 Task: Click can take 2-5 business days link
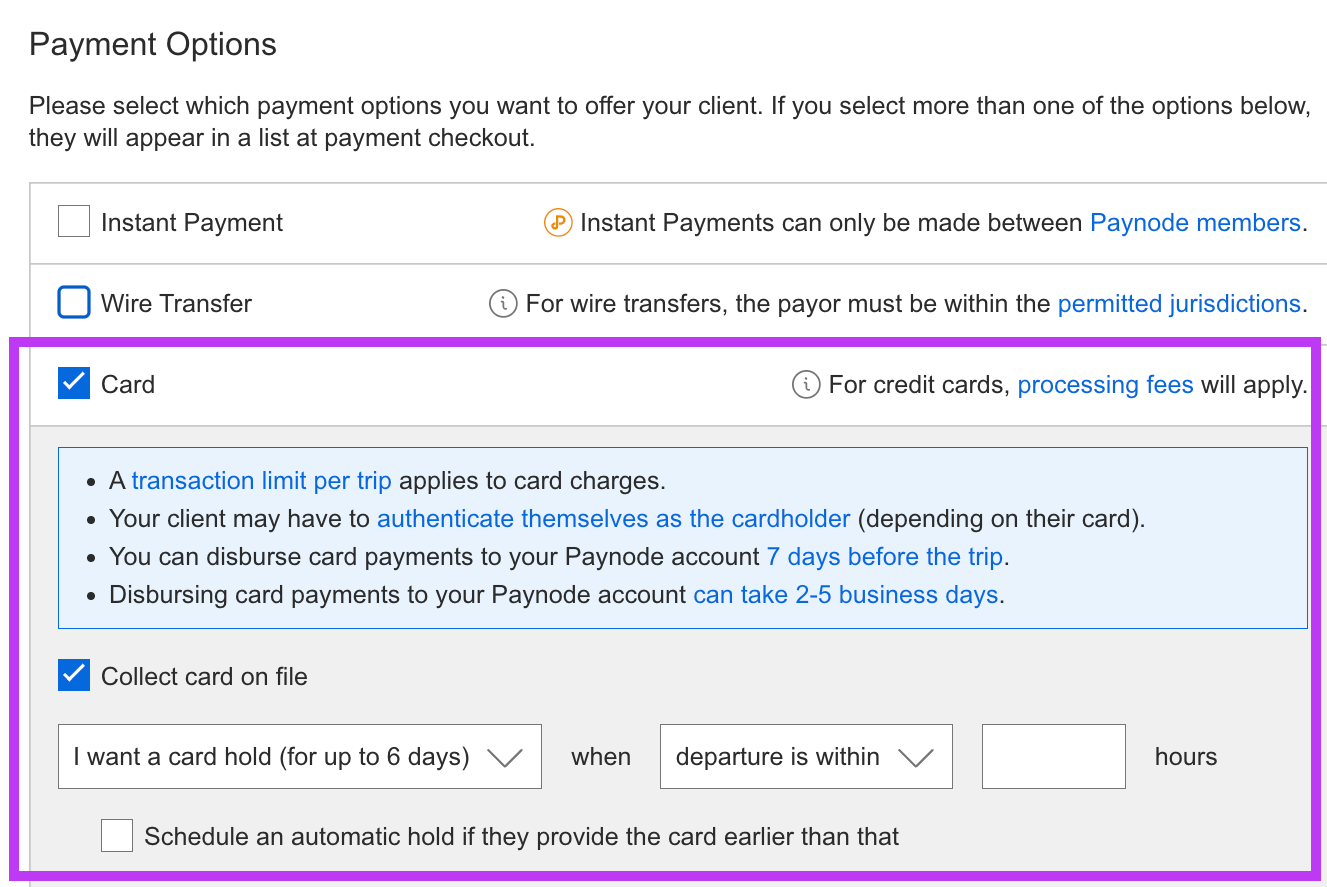click(846, 595)
